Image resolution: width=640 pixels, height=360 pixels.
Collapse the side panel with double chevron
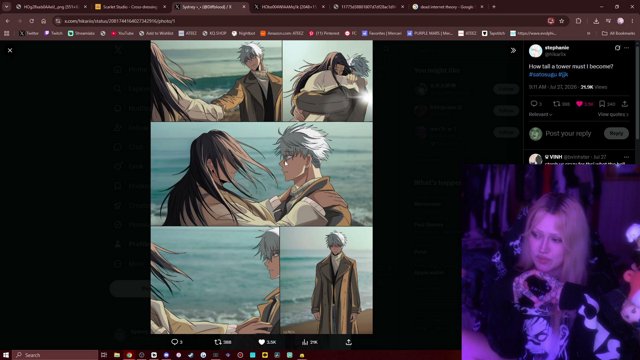click(x=513, y=51)
